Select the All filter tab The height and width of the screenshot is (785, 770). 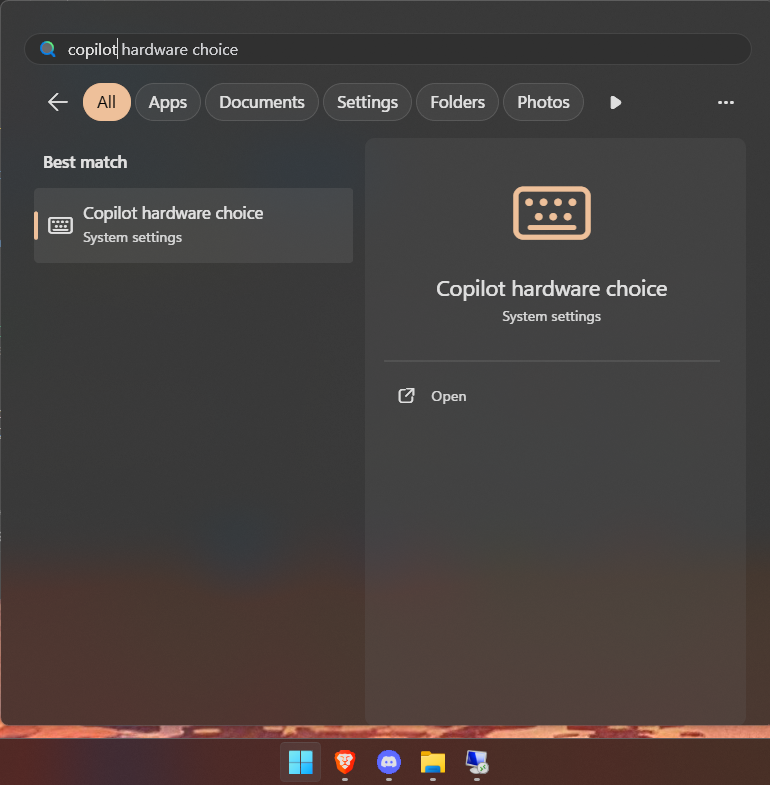pos(107,102)
